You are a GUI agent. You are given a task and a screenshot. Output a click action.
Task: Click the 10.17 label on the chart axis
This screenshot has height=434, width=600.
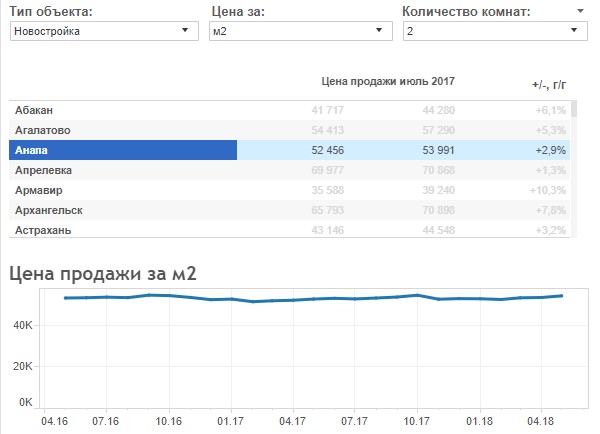point(417,422)
